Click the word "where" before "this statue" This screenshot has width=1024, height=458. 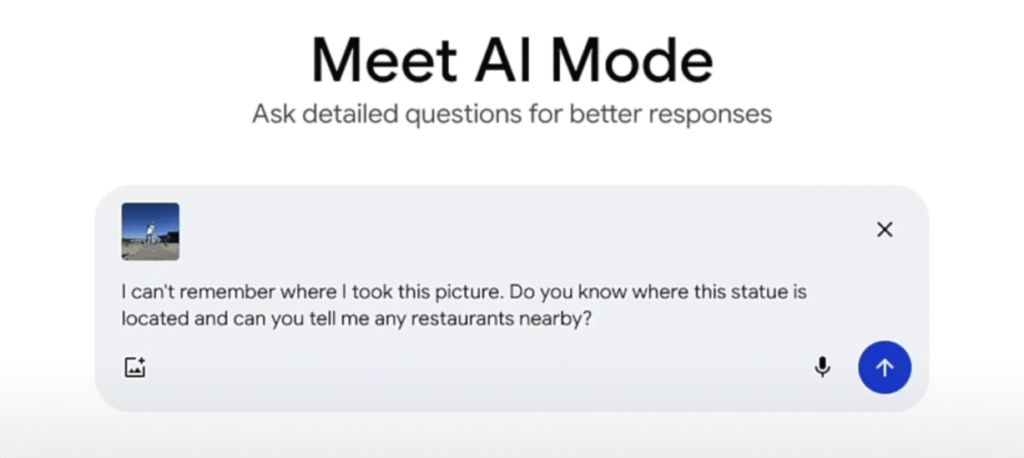(x=622, y=295)
